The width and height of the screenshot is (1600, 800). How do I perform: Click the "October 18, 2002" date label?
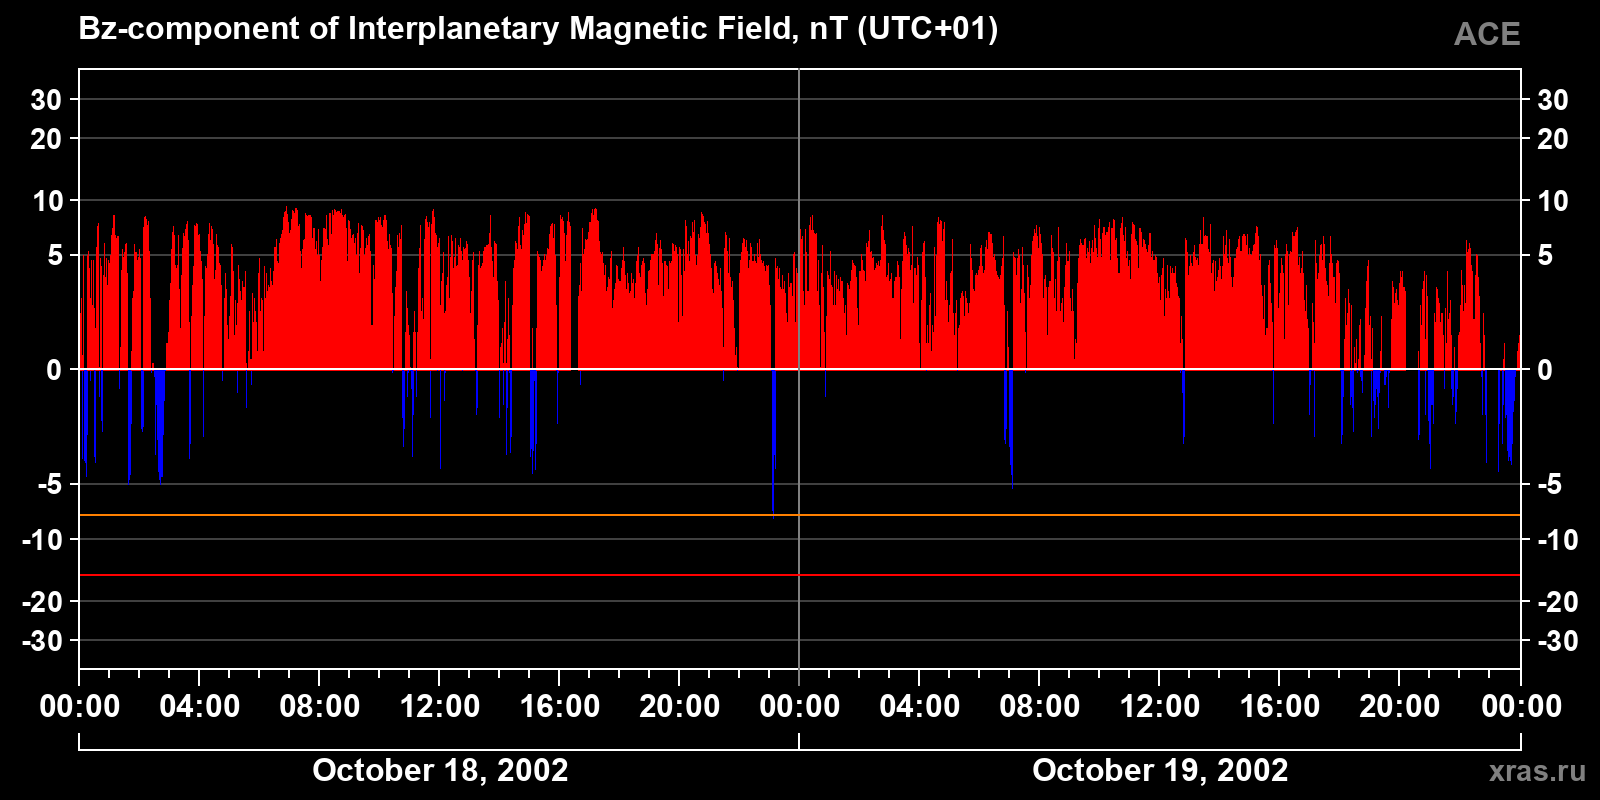tap(440, 770)
